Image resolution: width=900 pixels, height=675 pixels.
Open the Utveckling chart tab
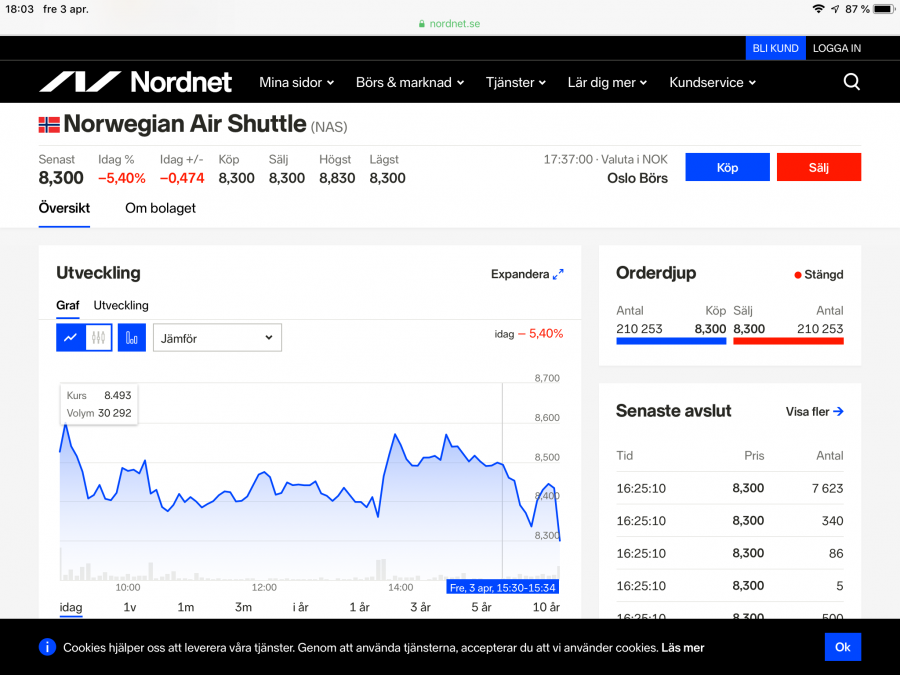(121, 305)
